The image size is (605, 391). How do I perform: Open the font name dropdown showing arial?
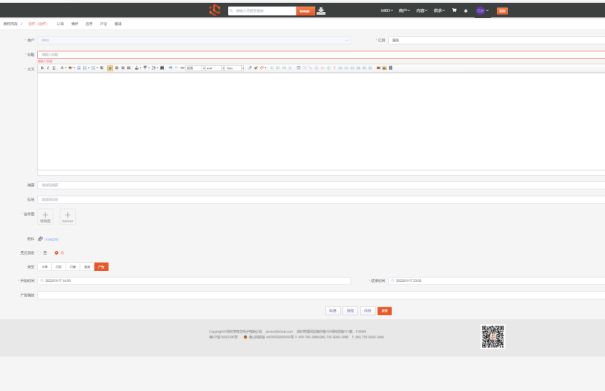coord(214,68)
